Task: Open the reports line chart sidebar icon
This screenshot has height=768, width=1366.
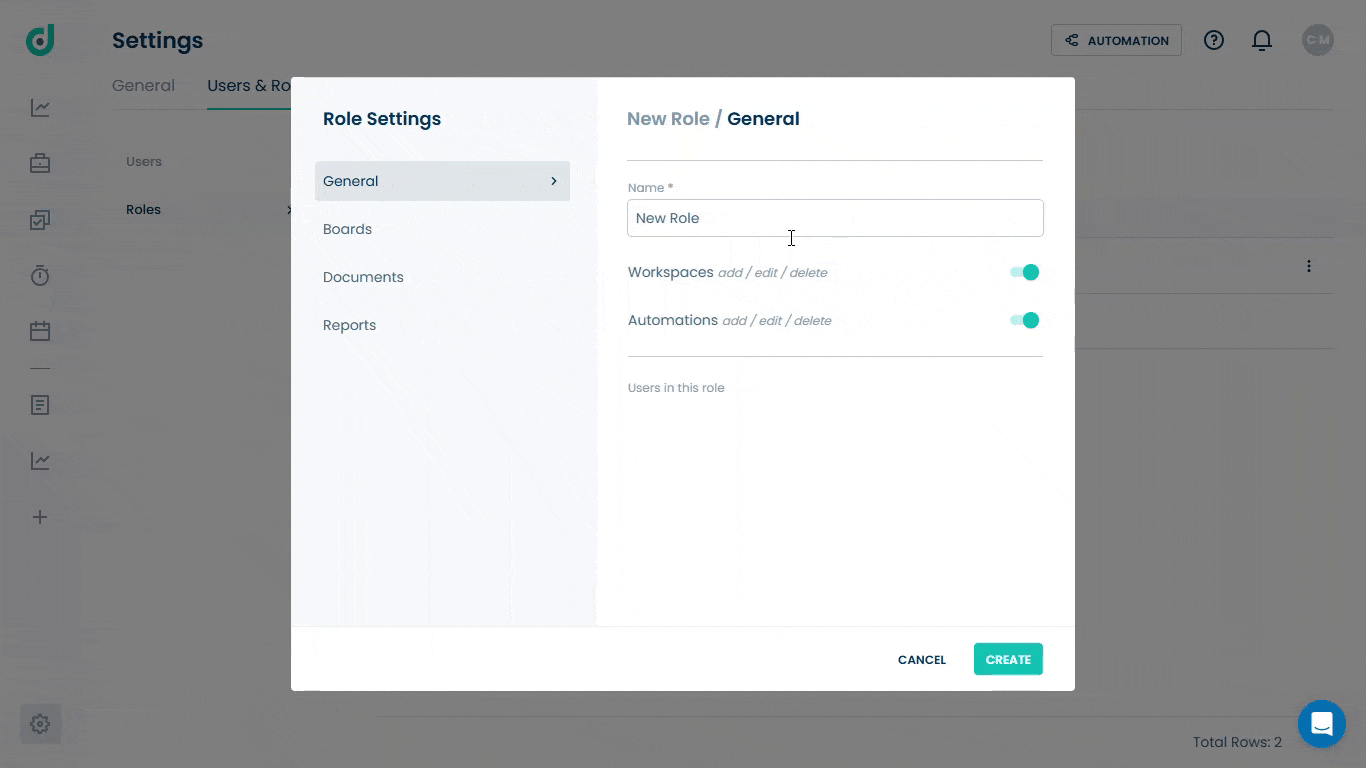Action: pyautogui.click(x=40, y=461)
